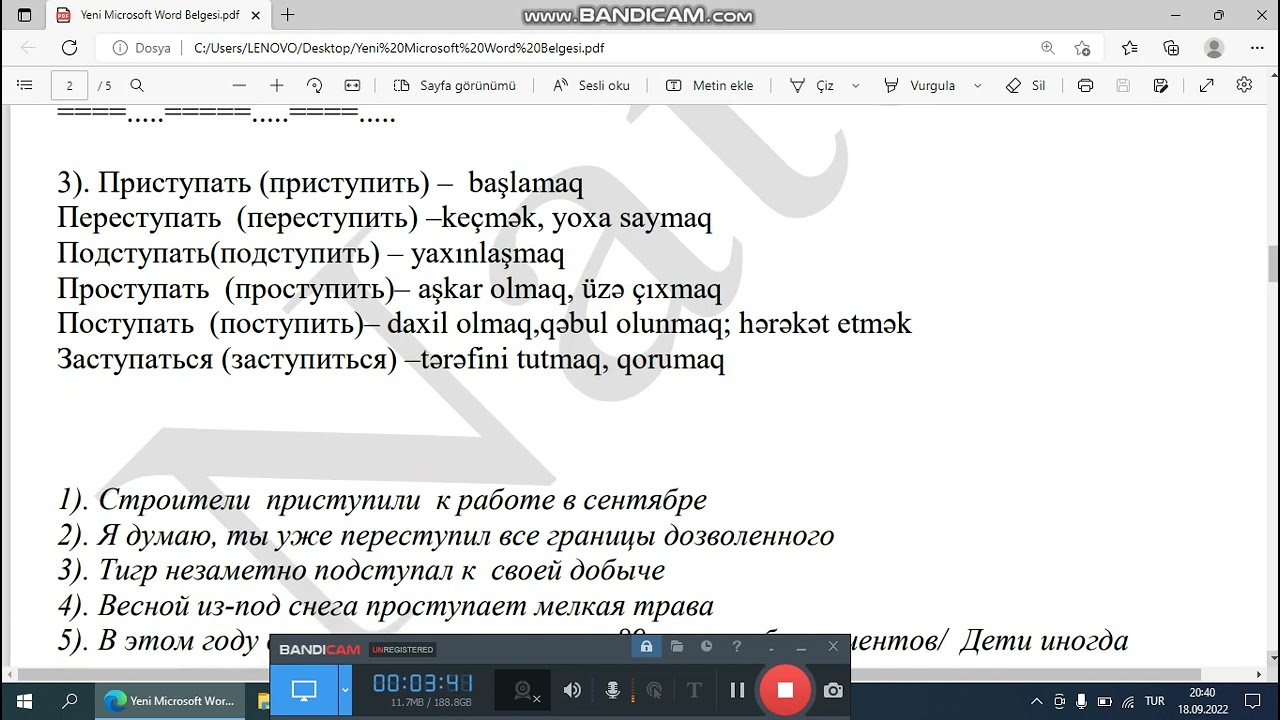Open the browser profile avatar

pos(1214,48)
